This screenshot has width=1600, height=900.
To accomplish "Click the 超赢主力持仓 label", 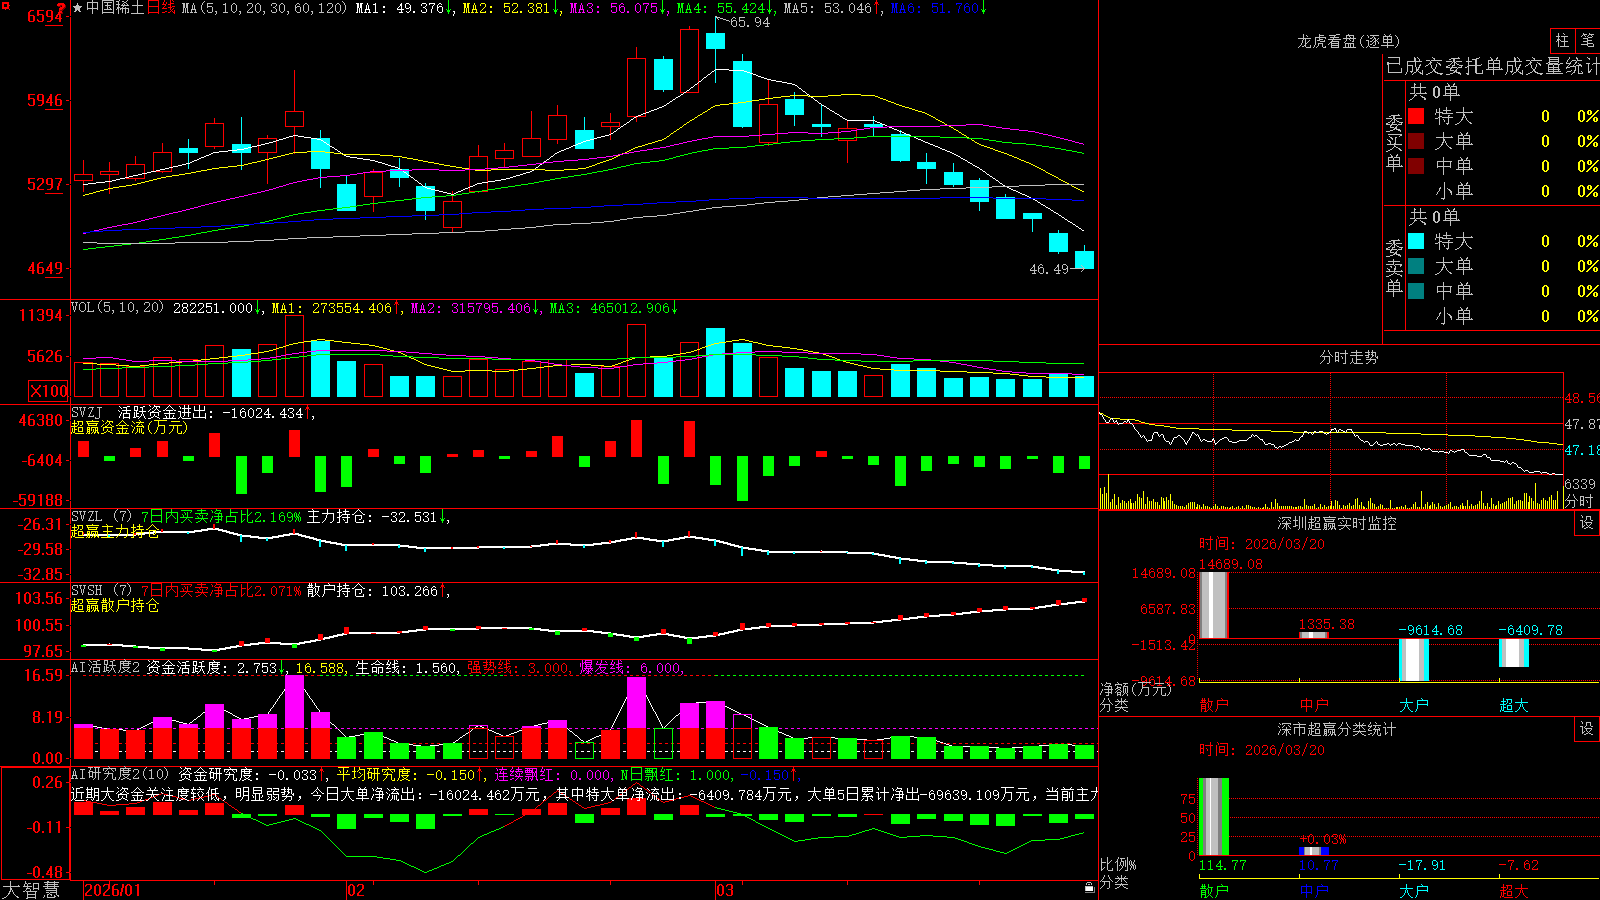I will (x=115, y=531).
